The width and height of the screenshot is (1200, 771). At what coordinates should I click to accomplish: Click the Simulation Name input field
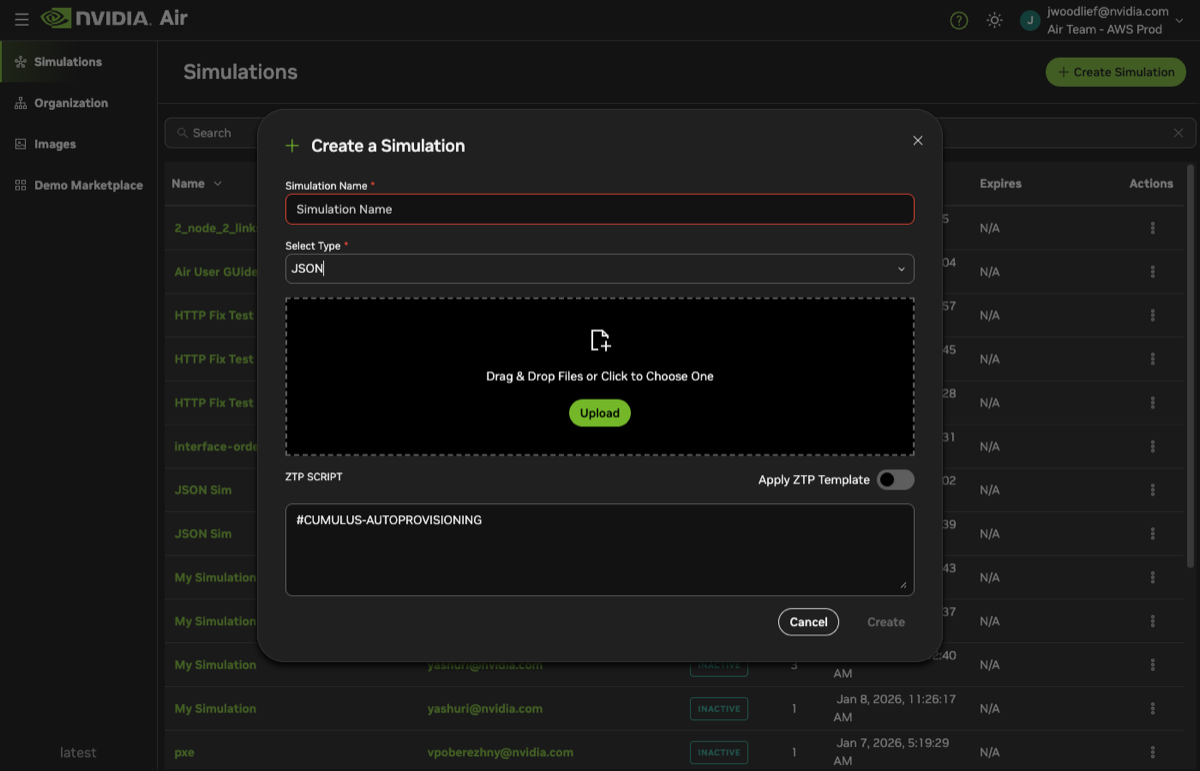pyautogui.click(x=600, y=209)
